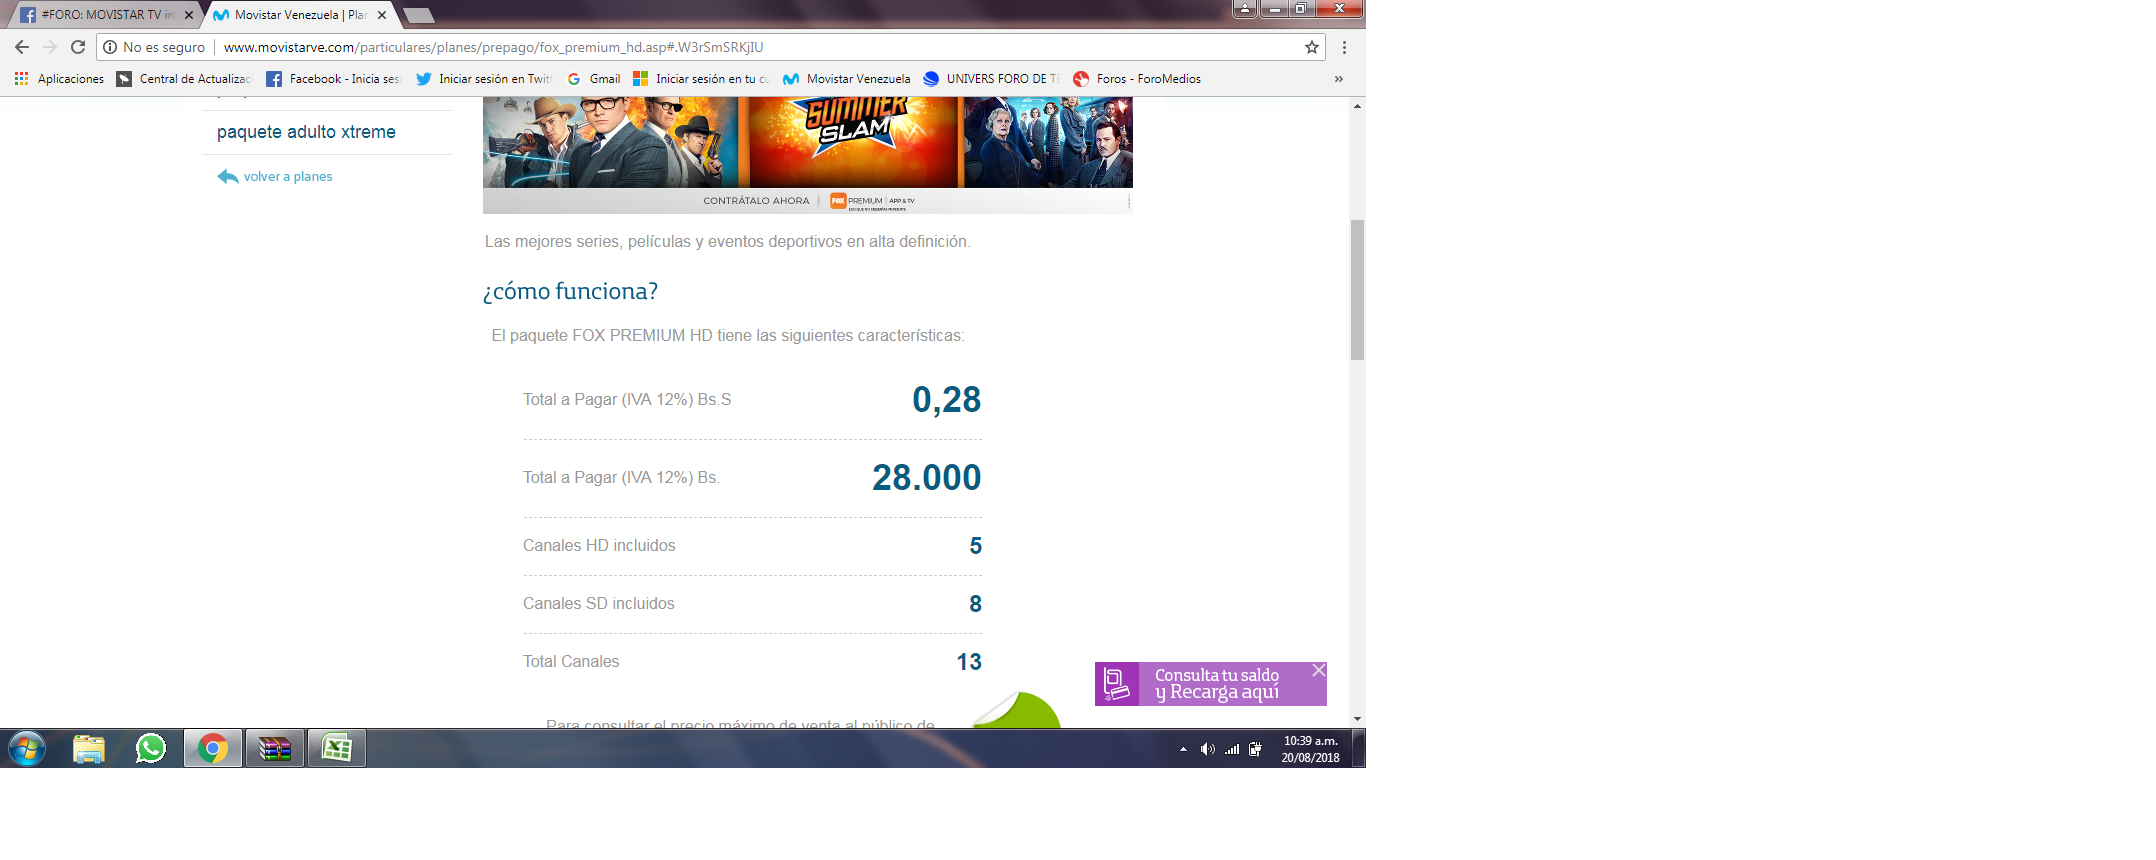The height and width of the screenshot is (860, 2156).
Task: Click the Consulta tu saldo banner
Action: (x=1210, y=684)
